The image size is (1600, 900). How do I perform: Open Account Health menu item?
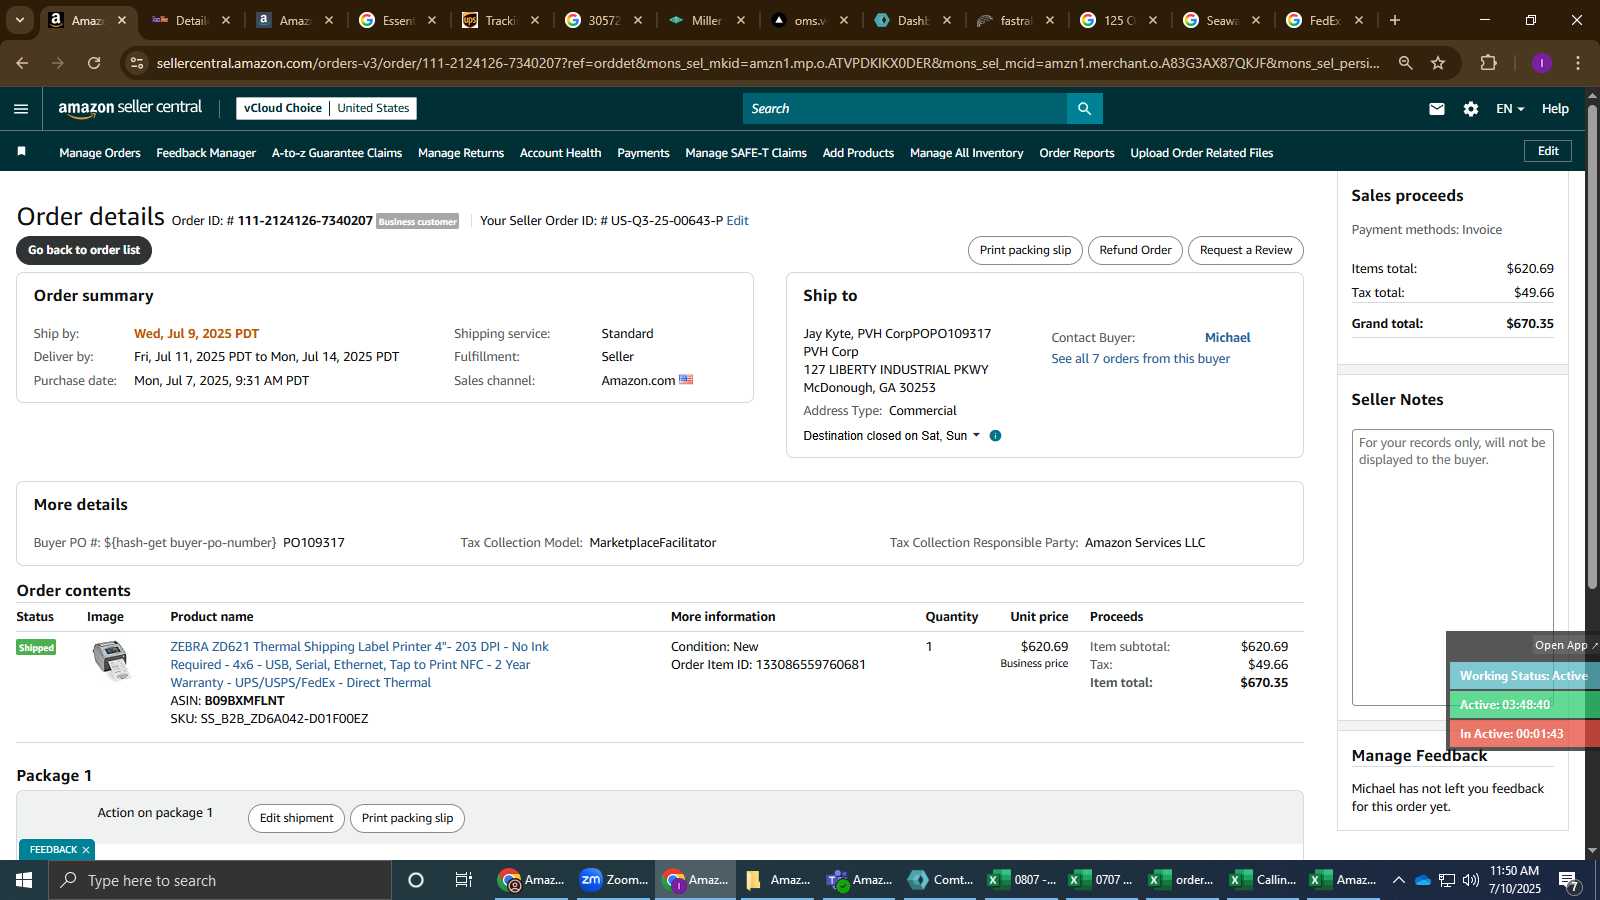tap(560, 153)
